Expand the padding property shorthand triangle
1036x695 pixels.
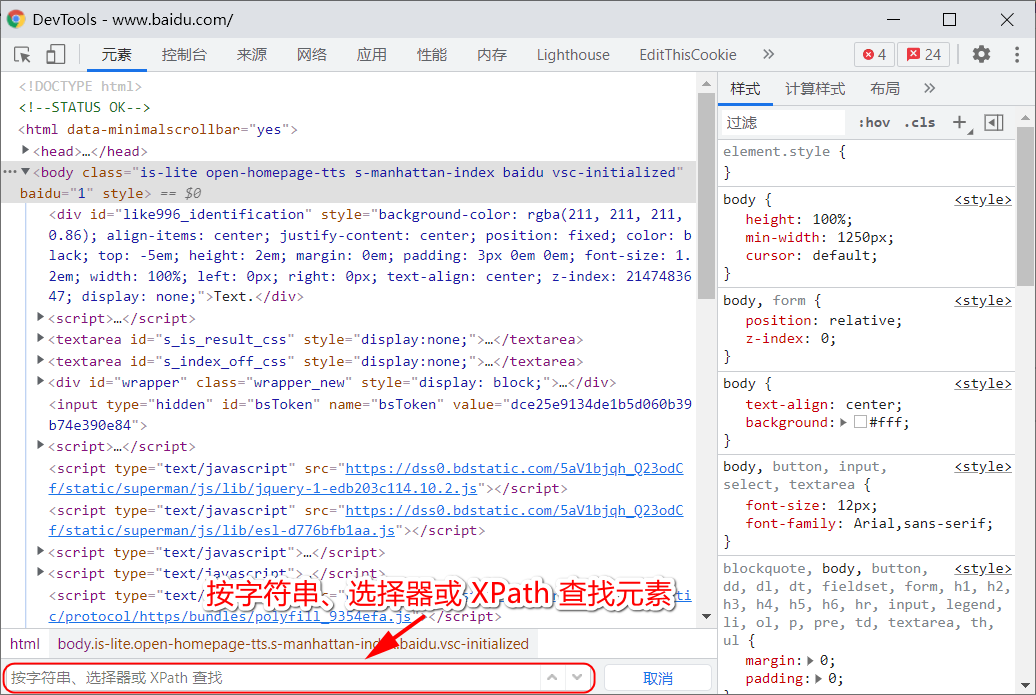point(819,678)
